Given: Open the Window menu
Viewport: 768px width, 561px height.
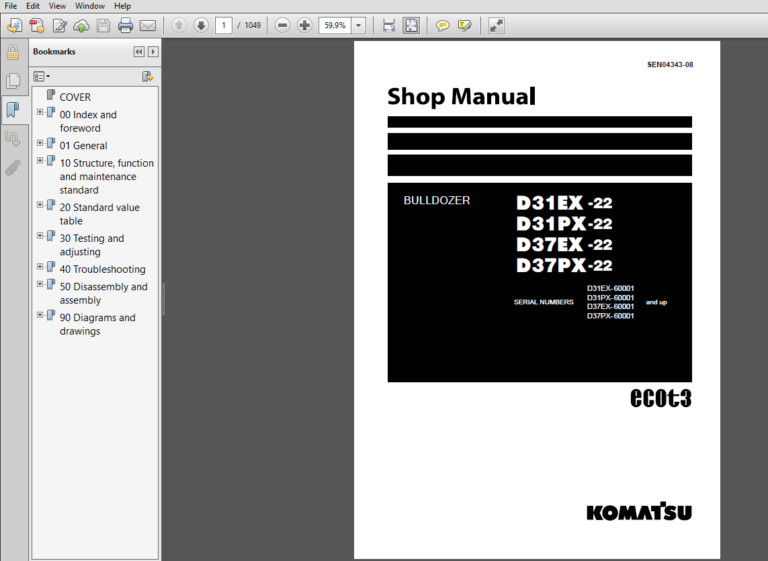Looking at the screenshot, I should pos(90,6).
